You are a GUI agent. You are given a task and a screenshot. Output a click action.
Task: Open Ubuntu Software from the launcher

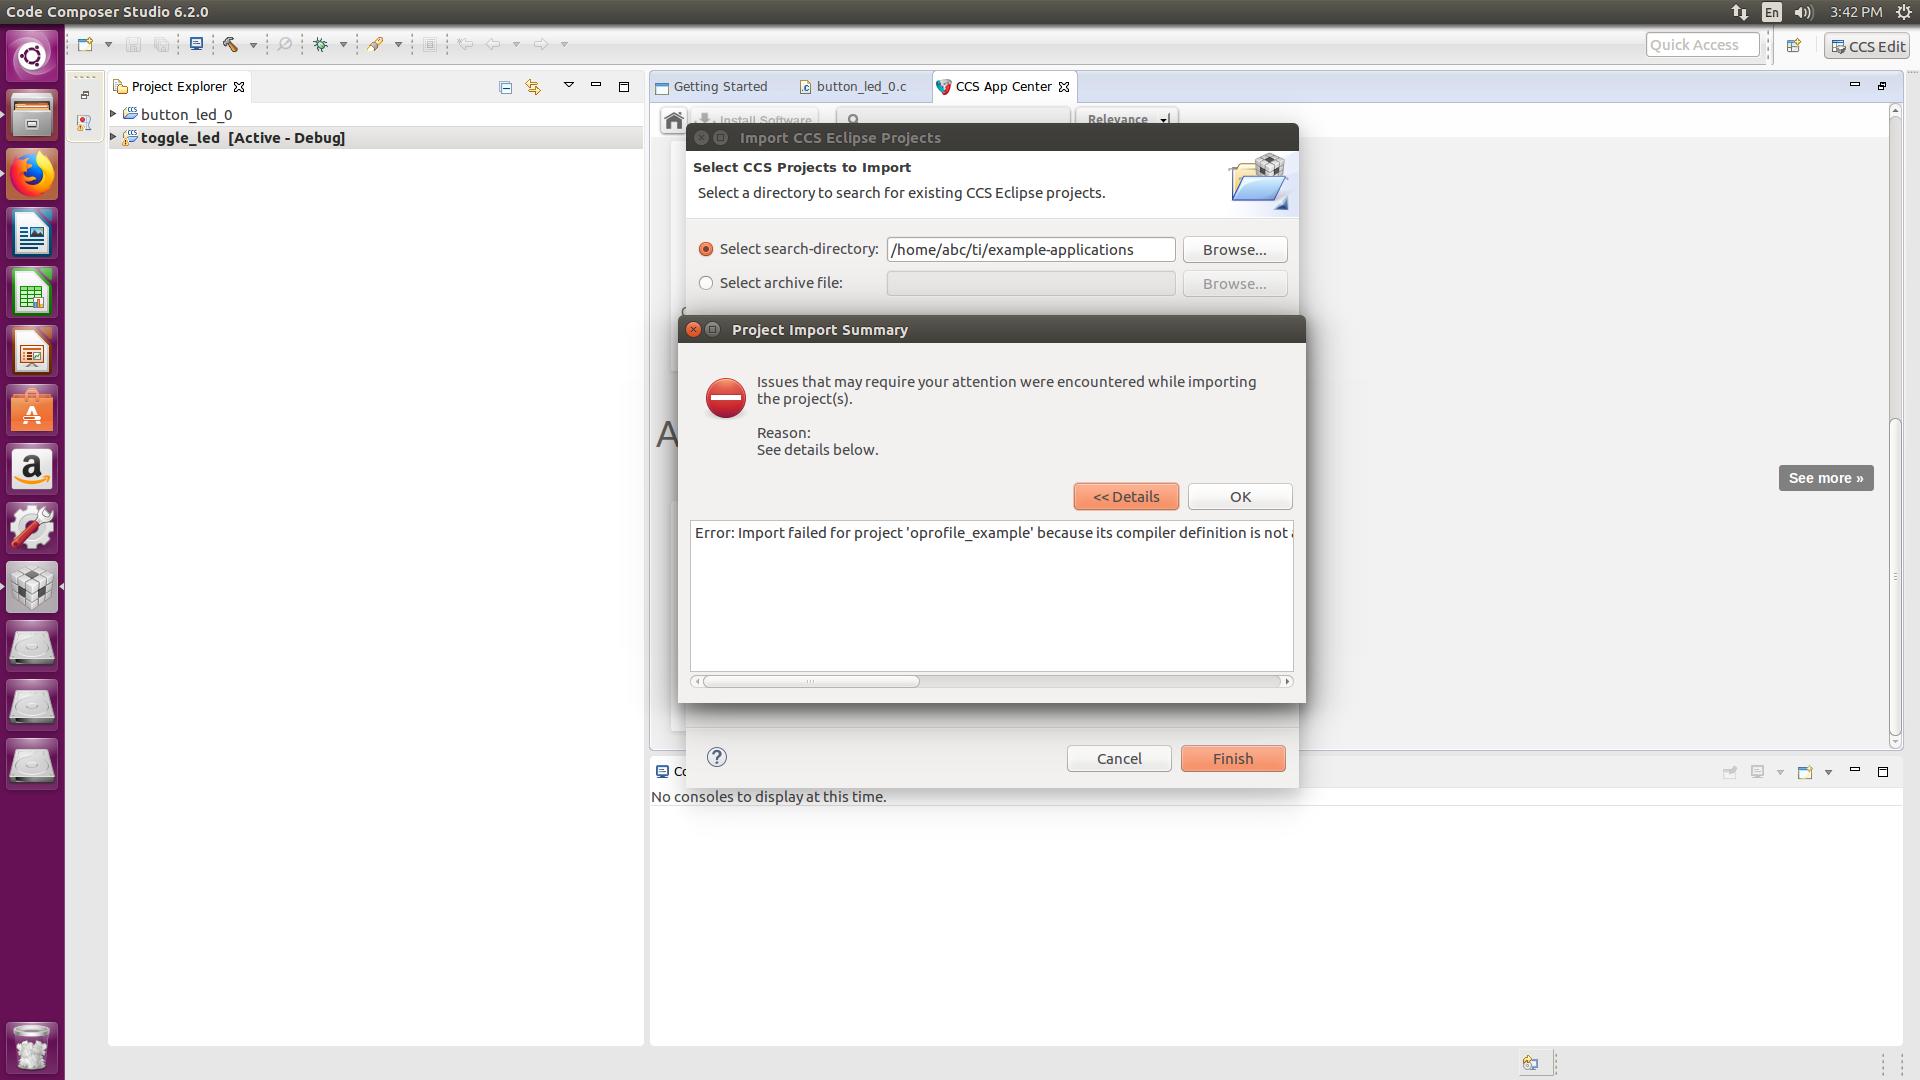pyautogui.click(x=32, y=411)
